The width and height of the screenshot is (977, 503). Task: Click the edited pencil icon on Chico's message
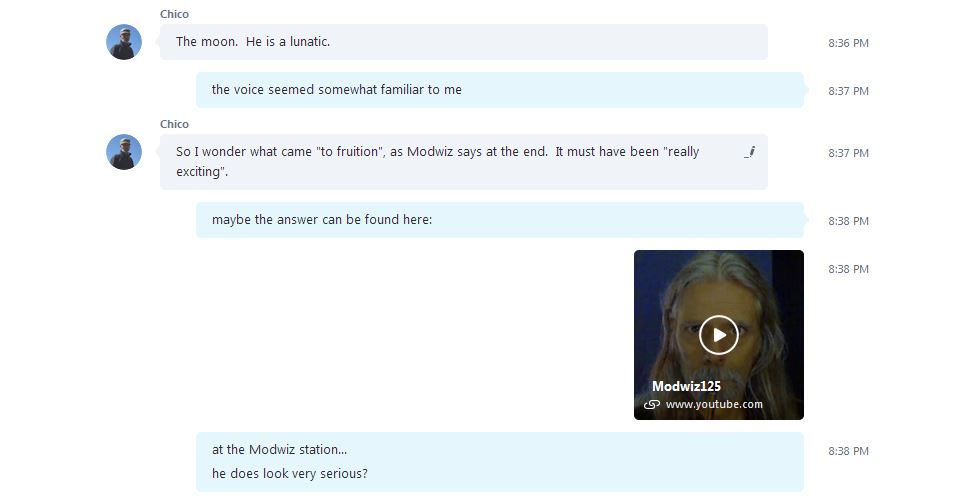[750, 151]
